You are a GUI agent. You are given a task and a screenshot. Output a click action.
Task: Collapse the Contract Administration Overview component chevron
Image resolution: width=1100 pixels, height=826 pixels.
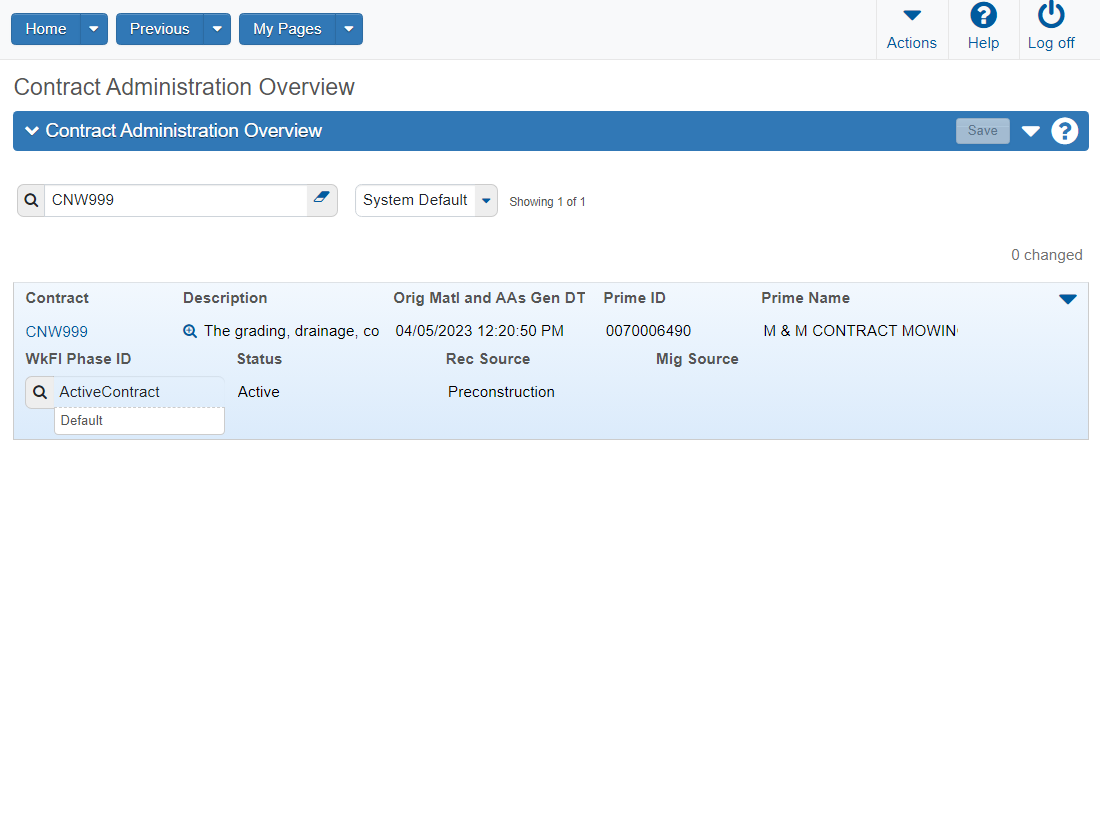click(x=32, y=131)
